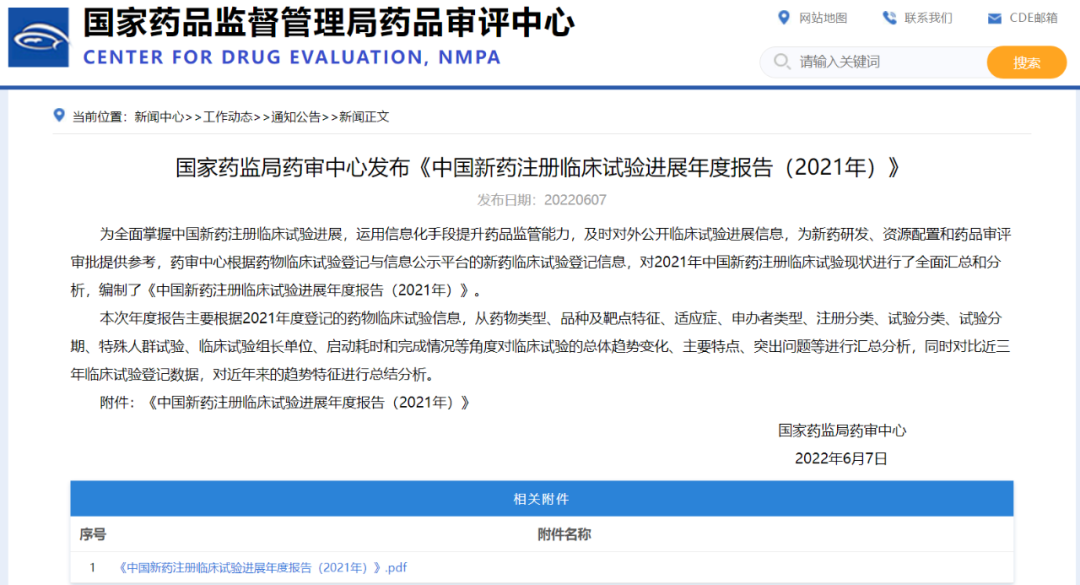This screenshot has width=1080, height=585.
Task: Click the CDE fish logo icon
Action: pos(38,38)
